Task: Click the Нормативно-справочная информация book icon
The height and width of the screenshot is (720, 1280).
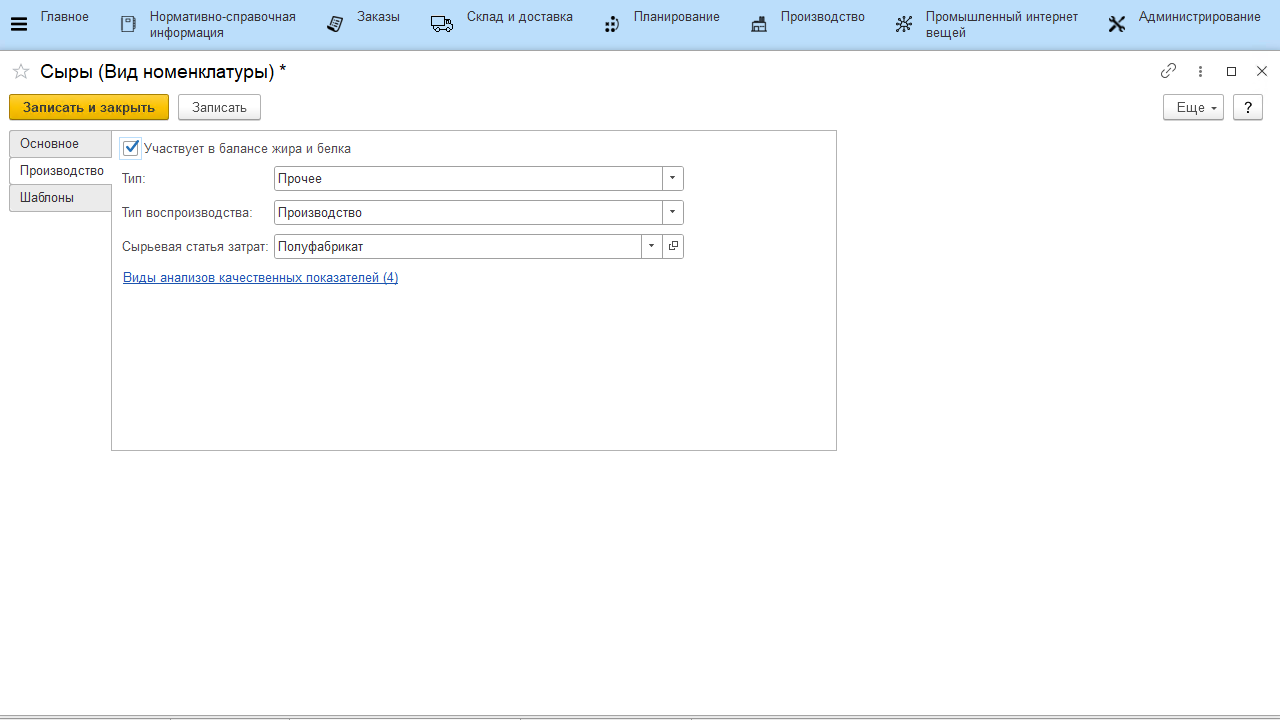Action: click(128, 24)
